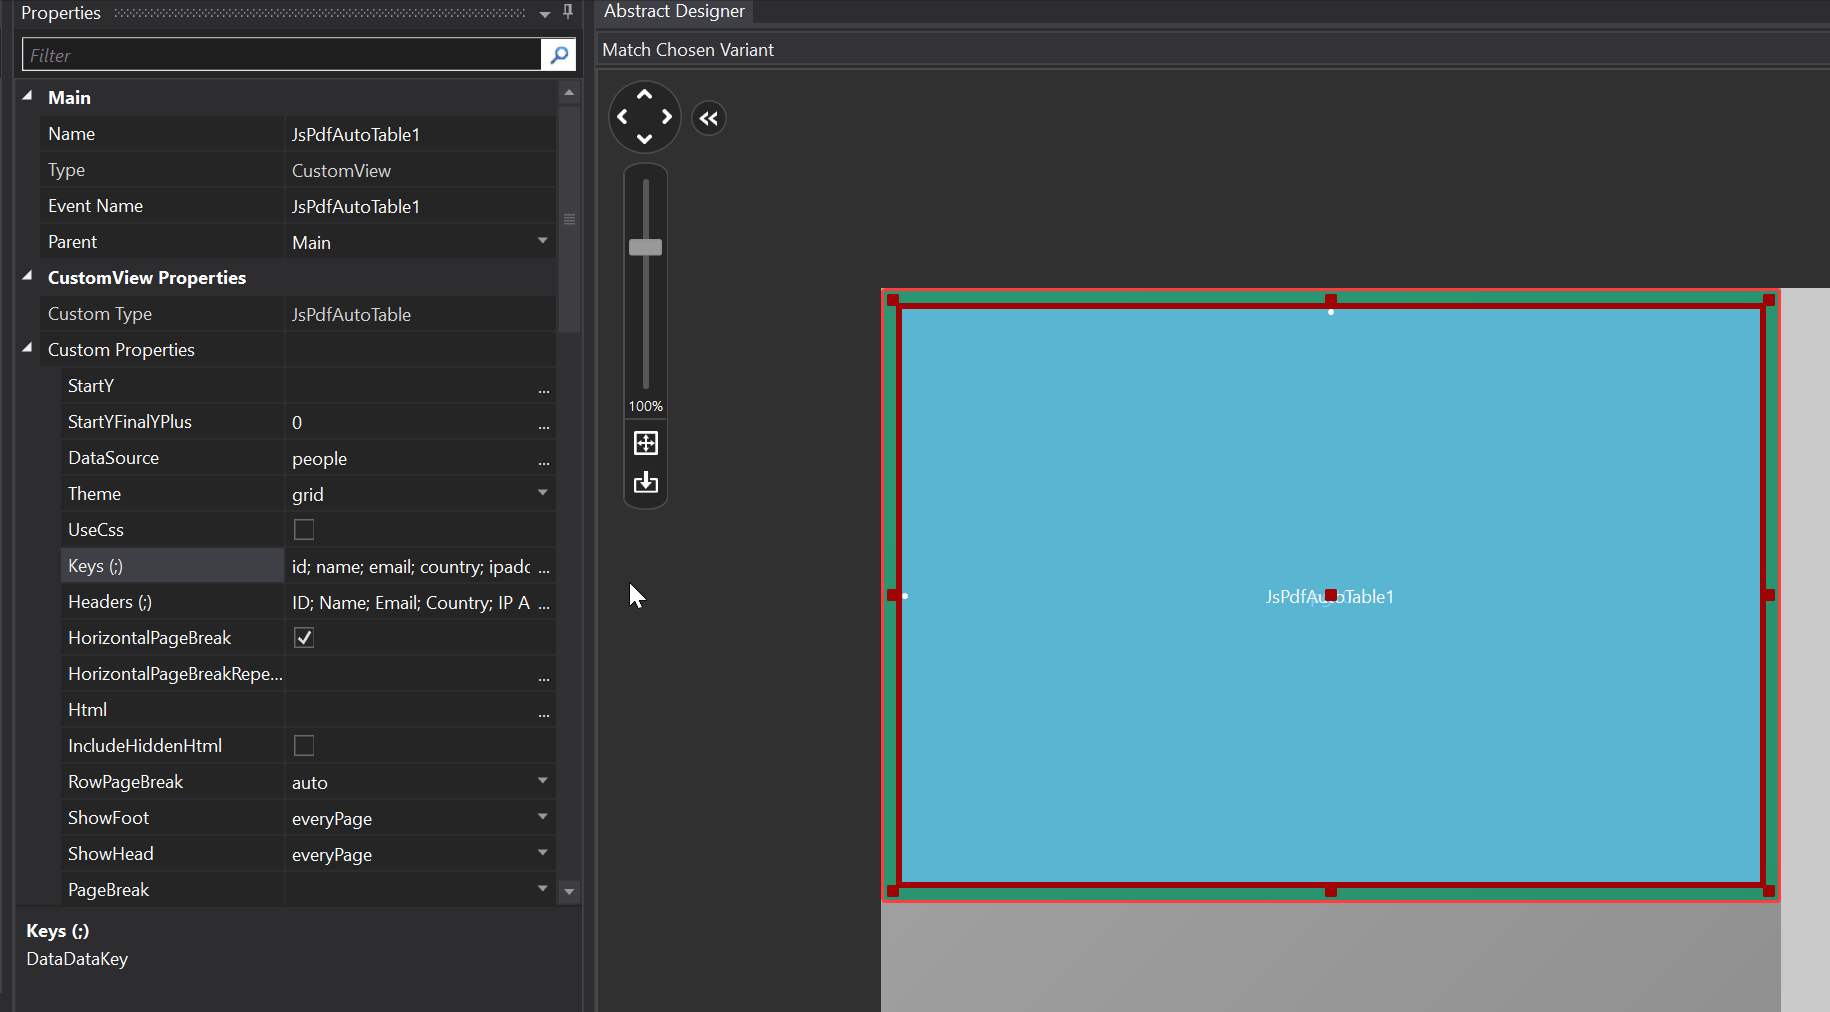Click the zoom slider handle

click(x=646, y=247)
